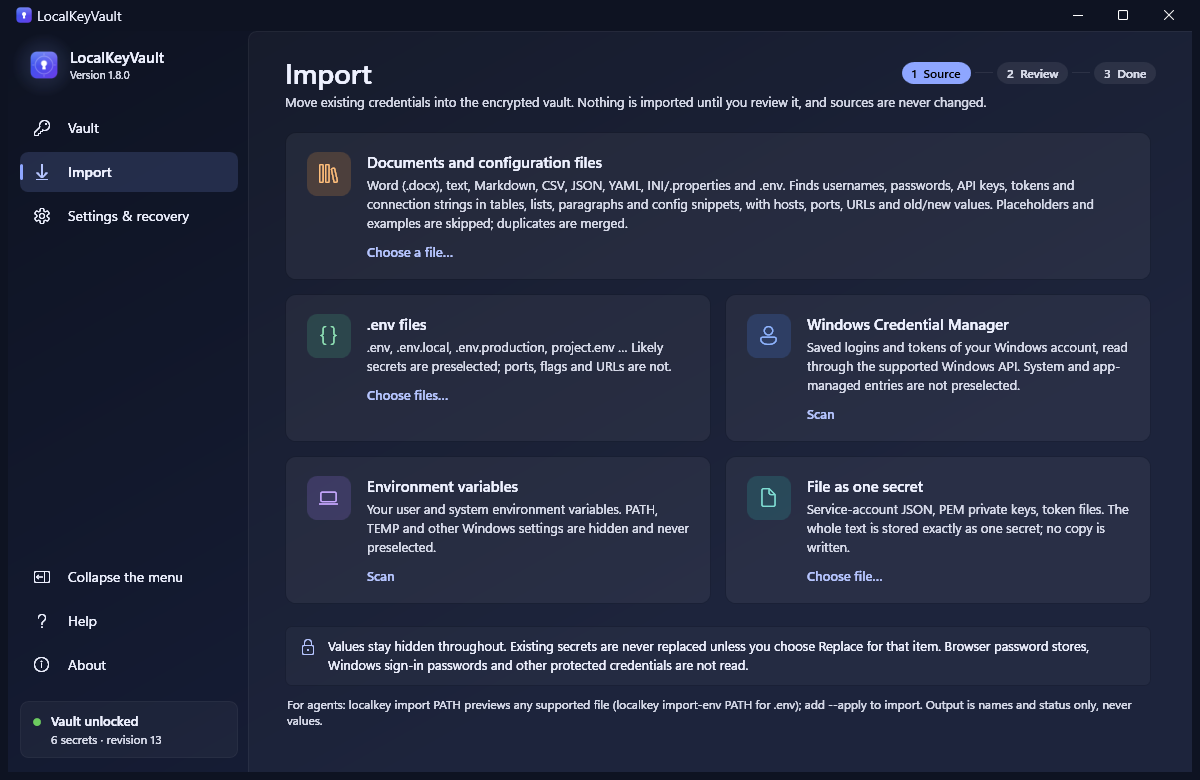Click the Collapse the menu icon
1200x780 pixels.
click(x=42, y=577)
